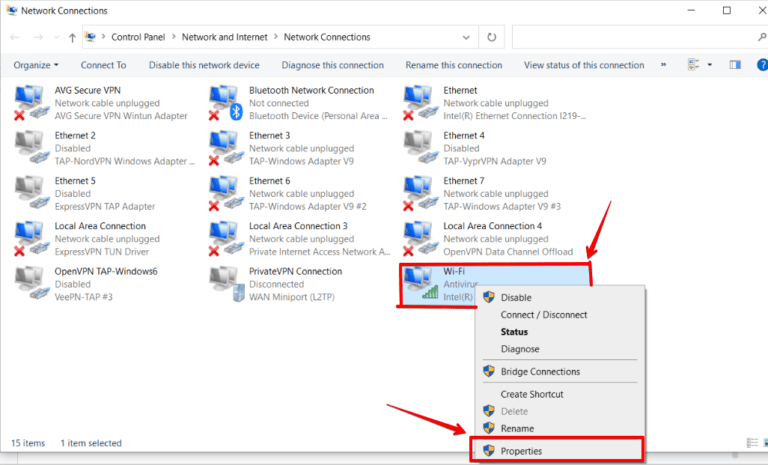Click the Refresh button beside address bar

tap(491, 37)
